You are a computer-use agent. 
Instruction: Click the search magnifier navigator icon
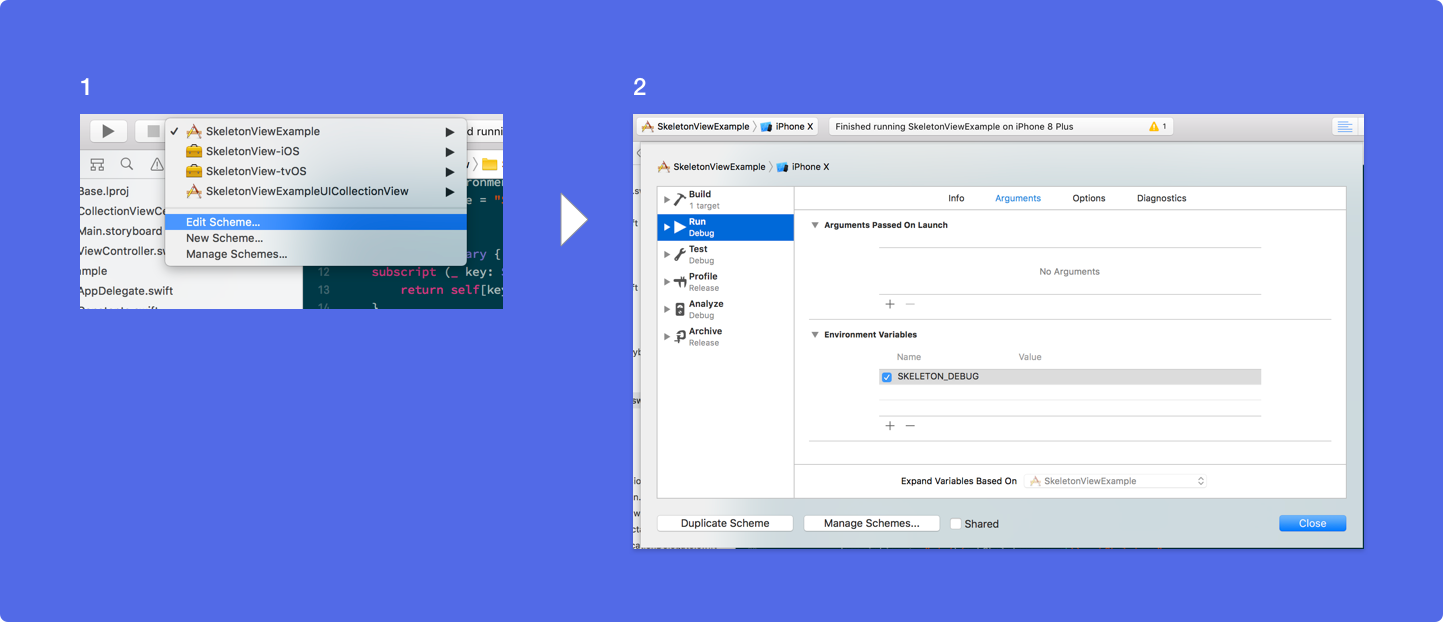(x=127, y=164)
